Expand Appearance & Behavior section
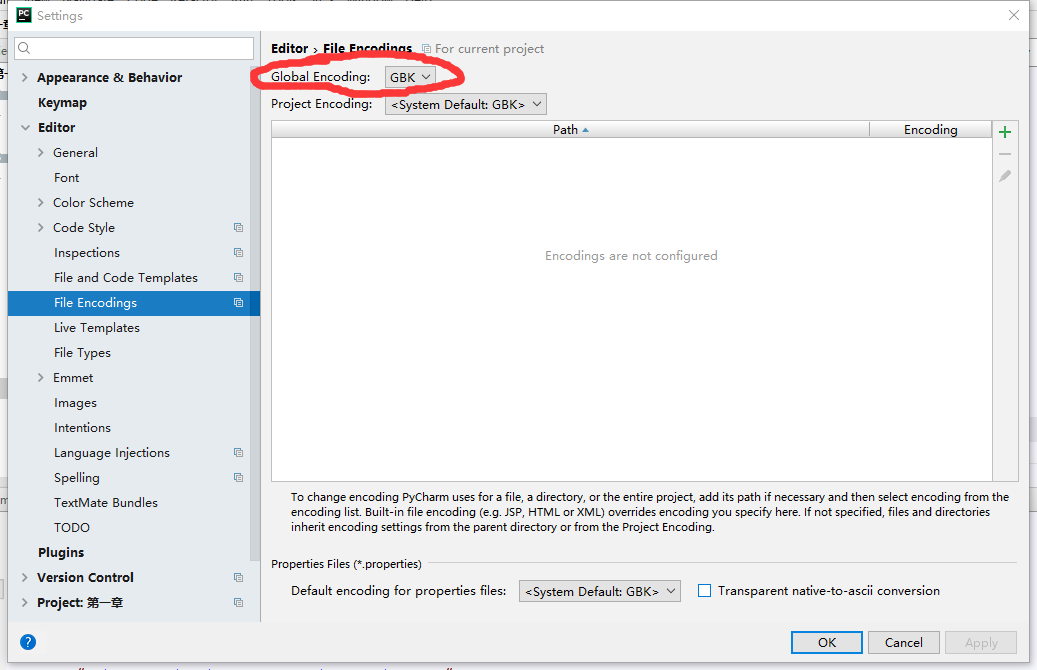 point(24,77)
